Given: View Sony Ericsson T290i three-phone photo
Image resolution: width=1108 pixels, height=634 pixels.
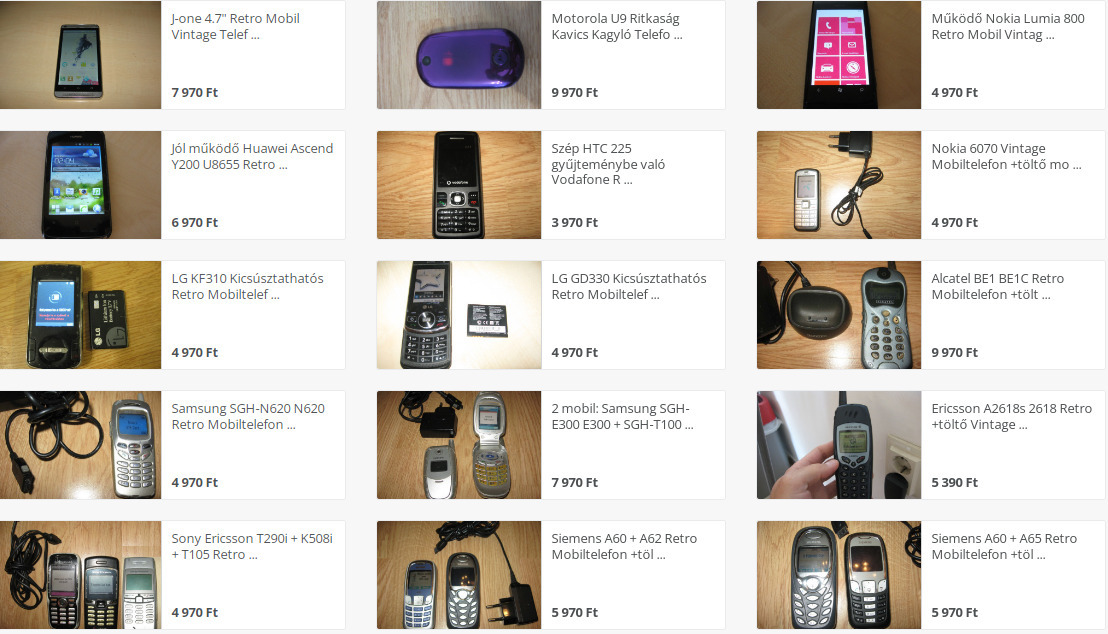Looking at the screenshot, I should [81, 575].
